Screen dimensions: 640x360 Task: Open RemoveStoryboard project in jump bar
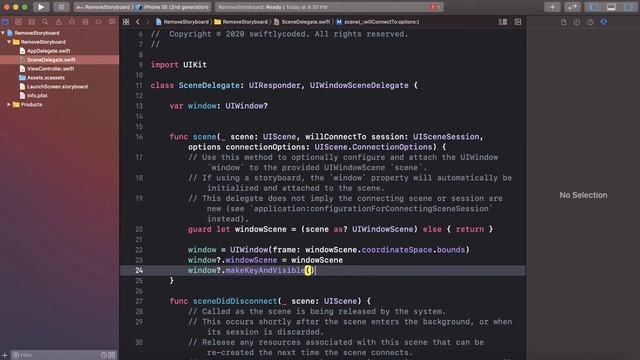click(x=182, y=22)
